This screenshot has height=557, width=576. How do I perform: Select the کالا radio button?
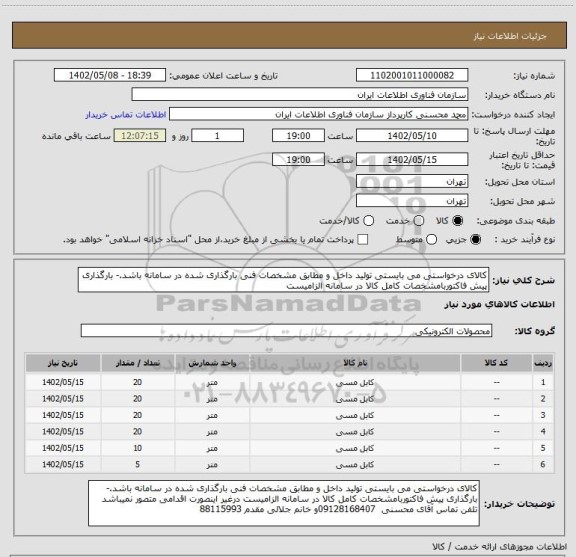click(458, 220)
